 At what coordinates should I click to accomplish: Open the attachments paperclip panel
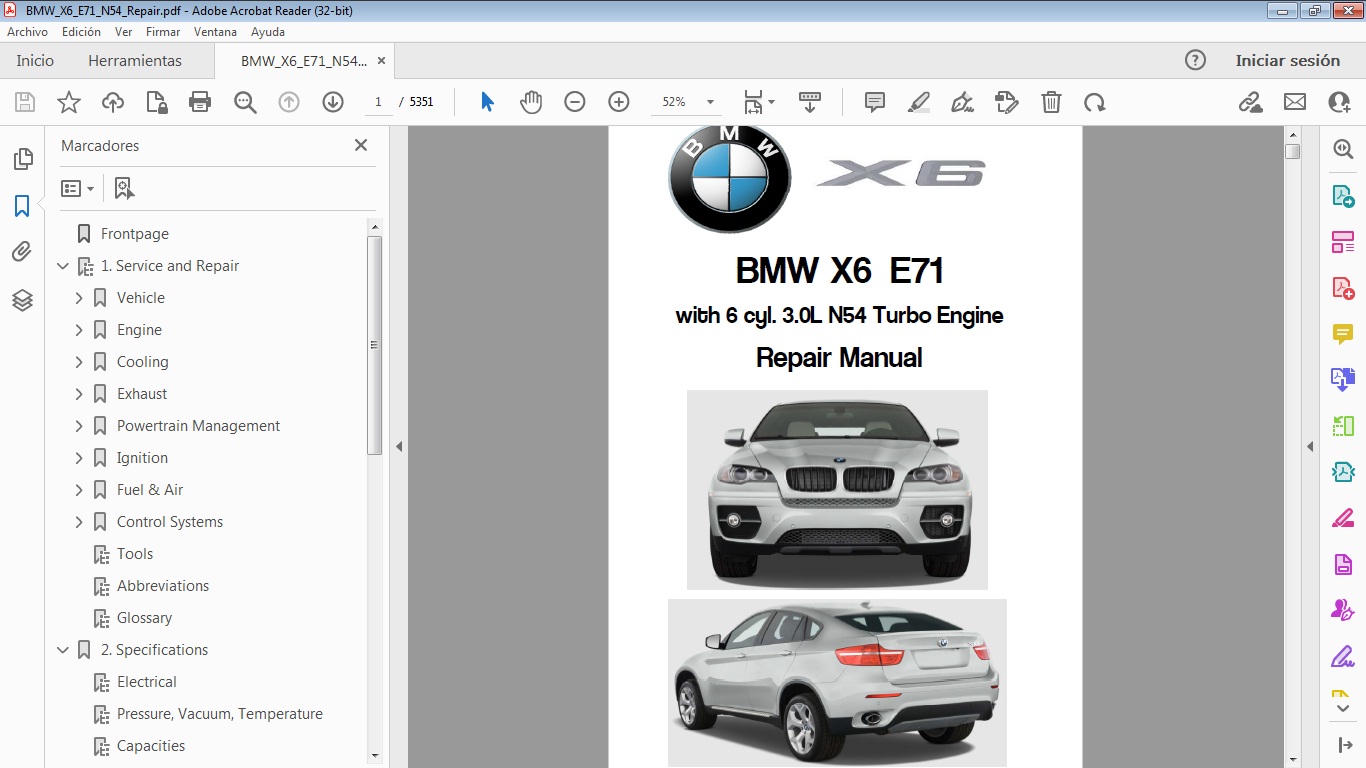tap(22, 252)
